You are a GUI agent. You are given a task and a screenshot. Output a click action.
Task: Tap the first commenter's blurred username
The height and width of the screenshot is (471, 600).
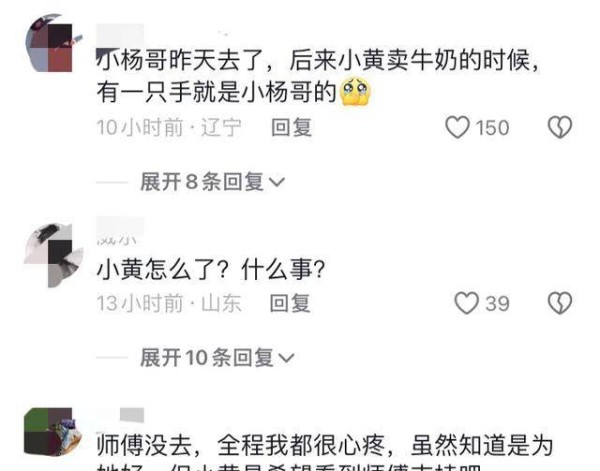point(120,35)
